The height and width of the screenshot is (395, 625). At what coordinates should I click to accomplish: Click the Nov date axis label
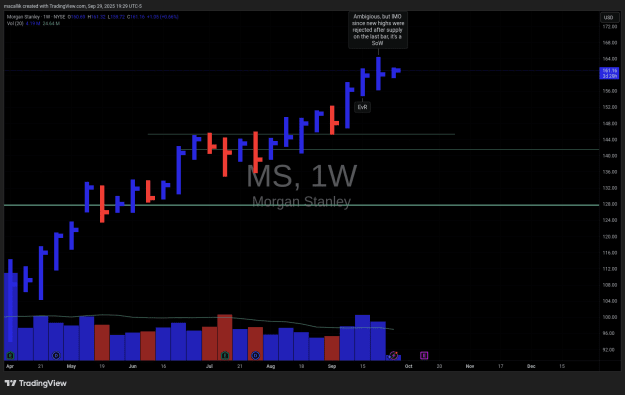(470, 366)
